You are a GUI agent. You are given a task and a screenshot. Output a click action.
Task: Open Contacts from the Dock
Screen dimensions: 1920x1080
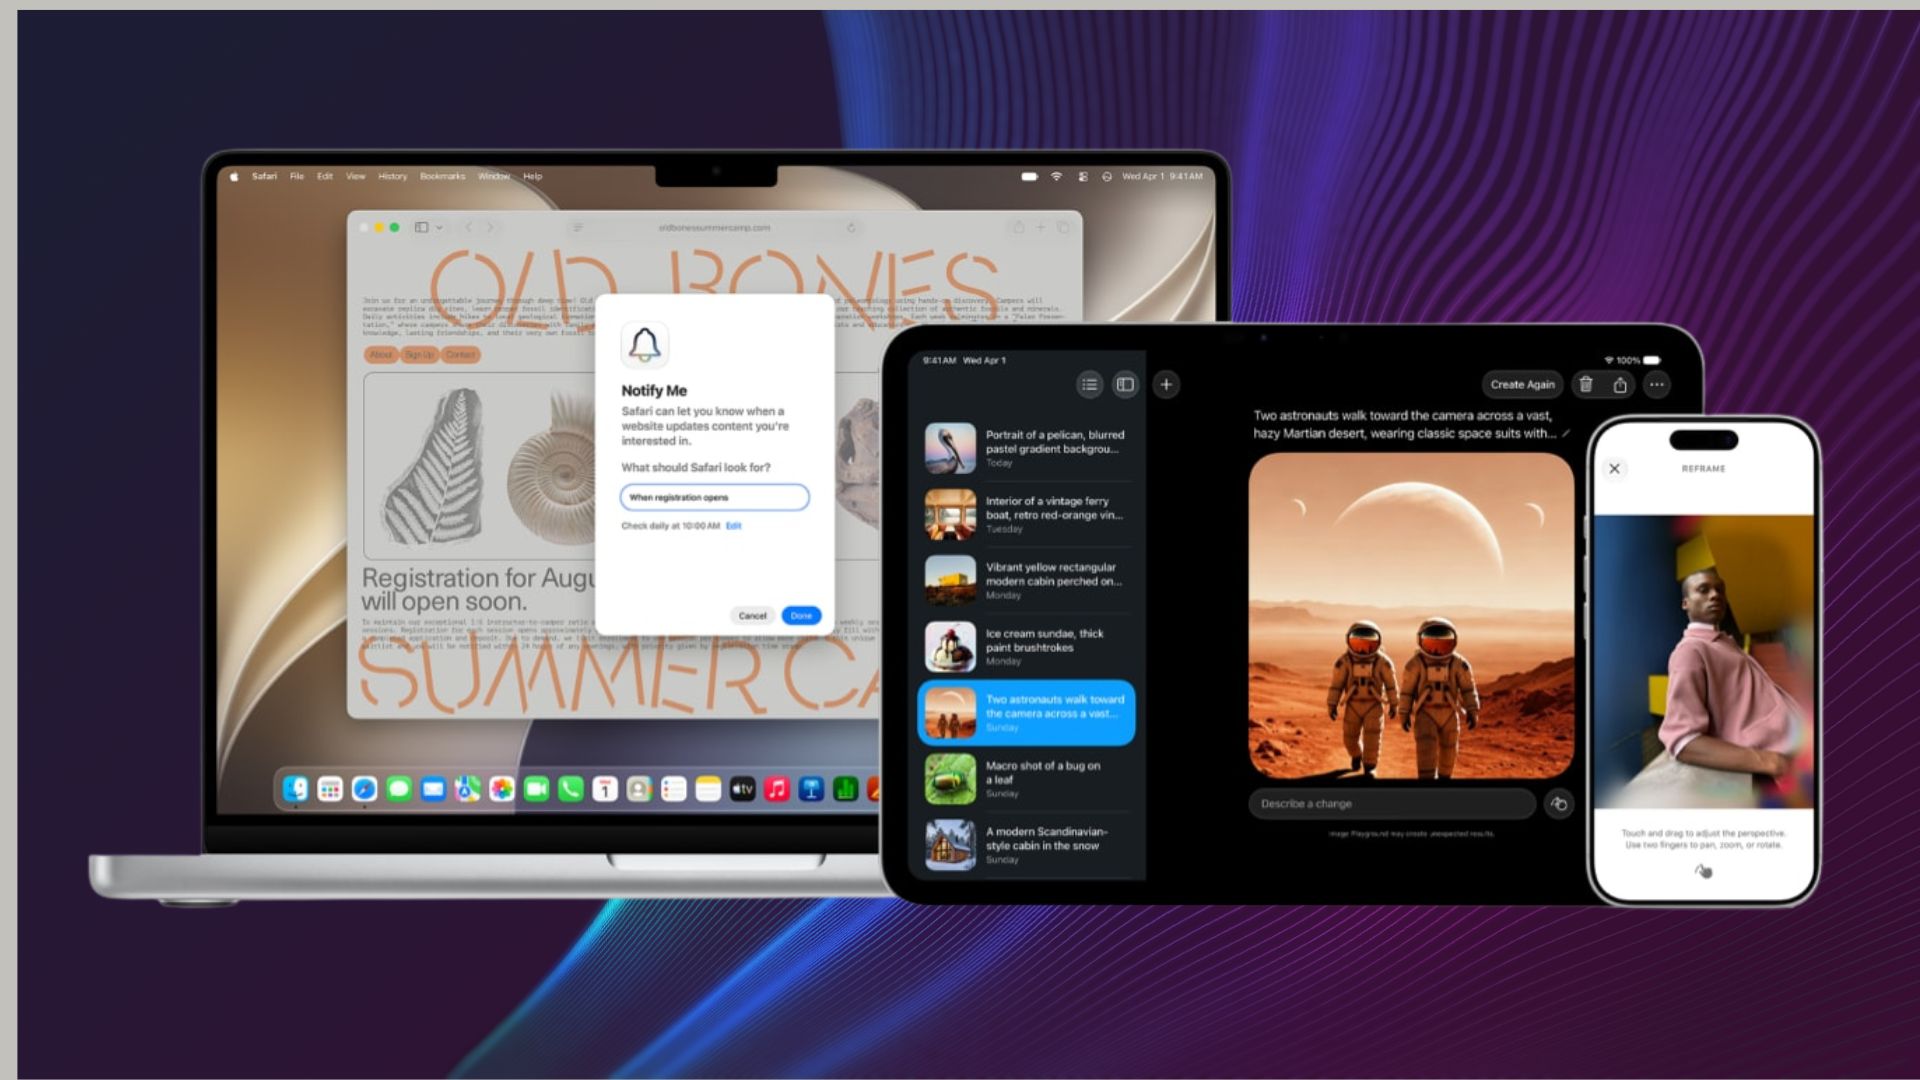[x=639, y=789]
